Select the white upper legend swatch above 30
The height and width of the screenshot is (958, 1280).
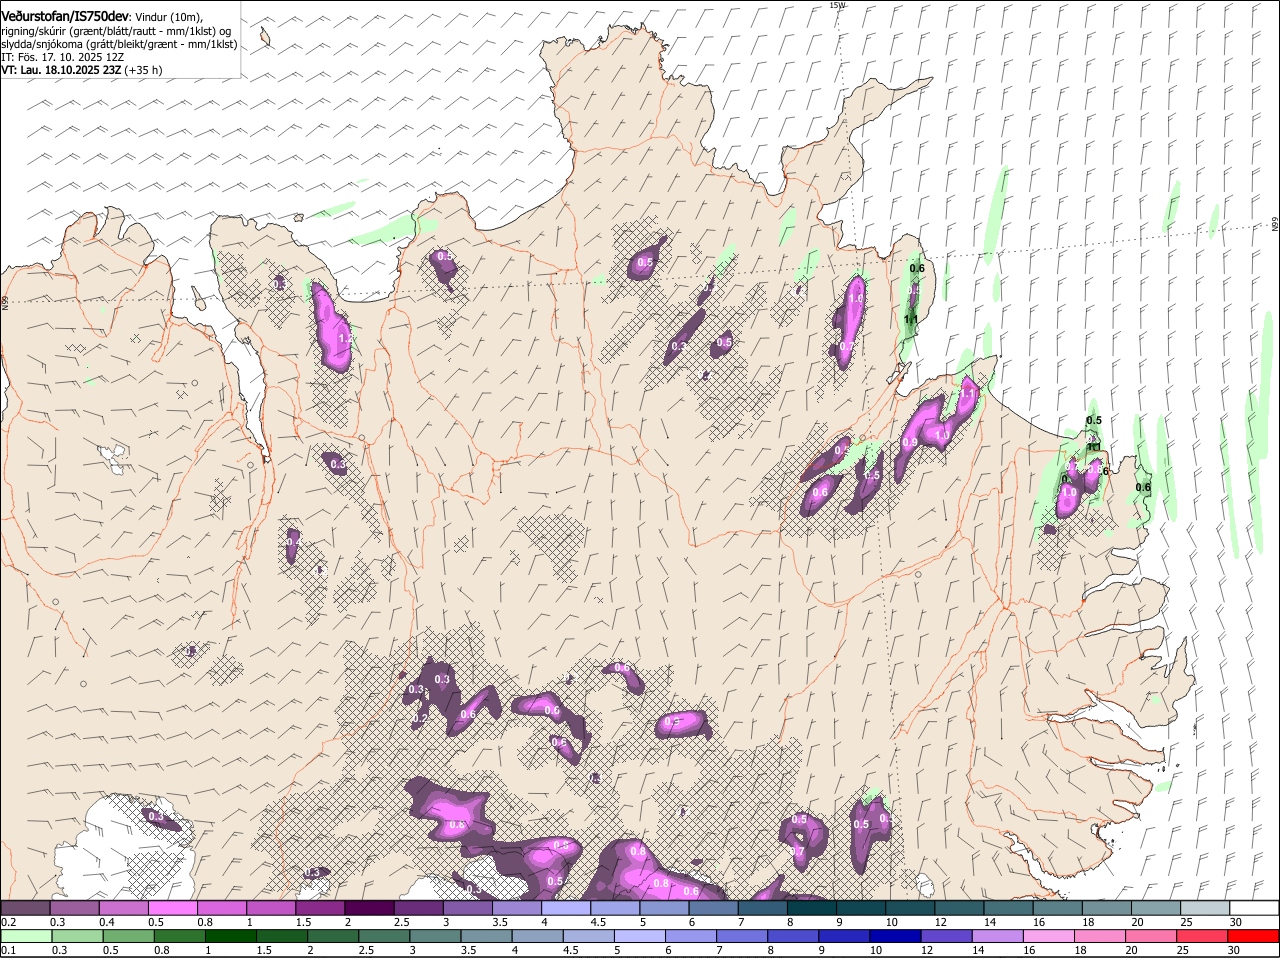(1253, 908)
